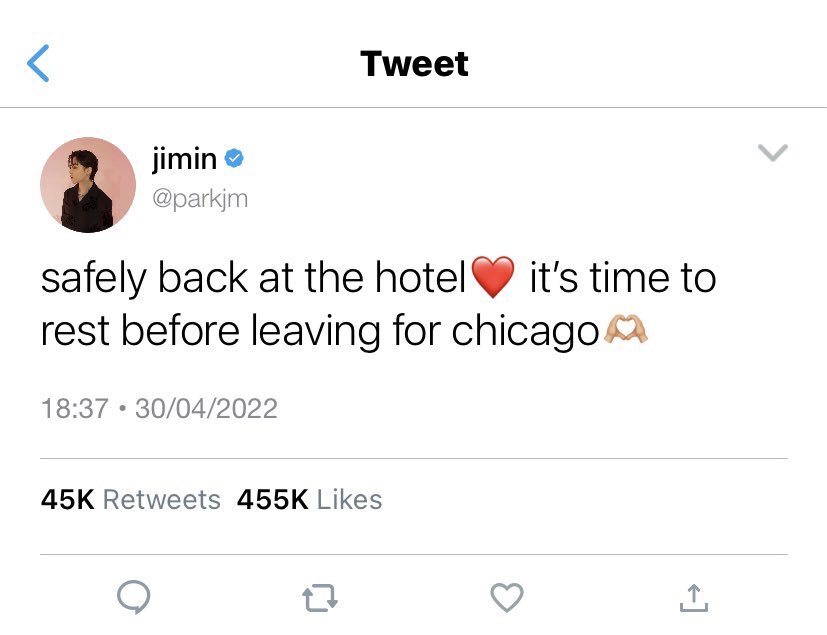Click the 30/04/2022 date

pos(206,409)
